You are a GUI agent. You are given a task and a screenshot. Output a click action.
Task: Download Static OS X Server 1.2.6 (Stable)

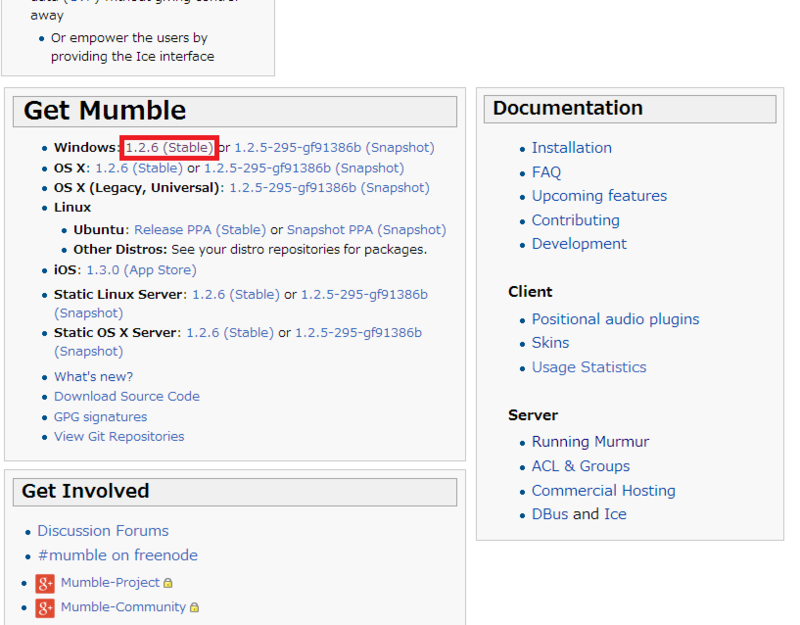[230, 333]
